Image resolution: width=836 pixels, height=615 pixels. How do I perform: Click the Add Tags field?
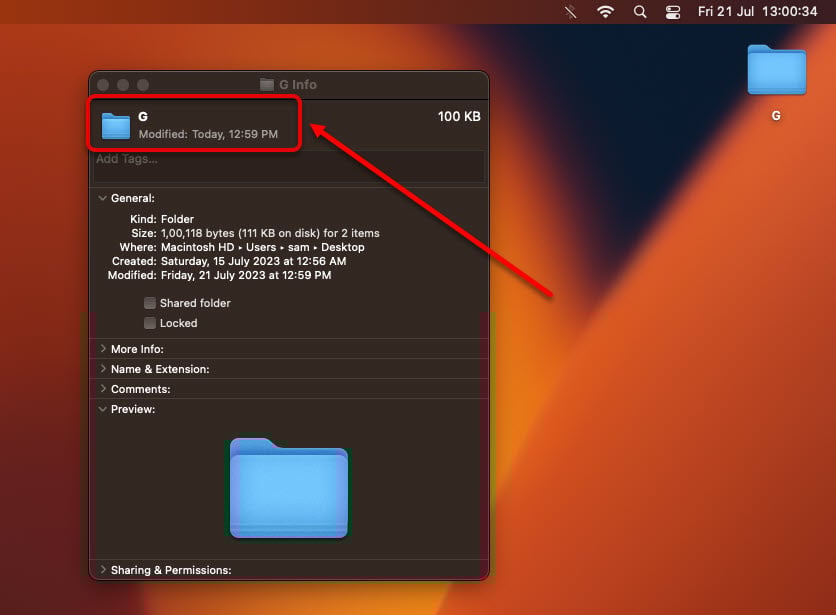(x=289, y=166)
